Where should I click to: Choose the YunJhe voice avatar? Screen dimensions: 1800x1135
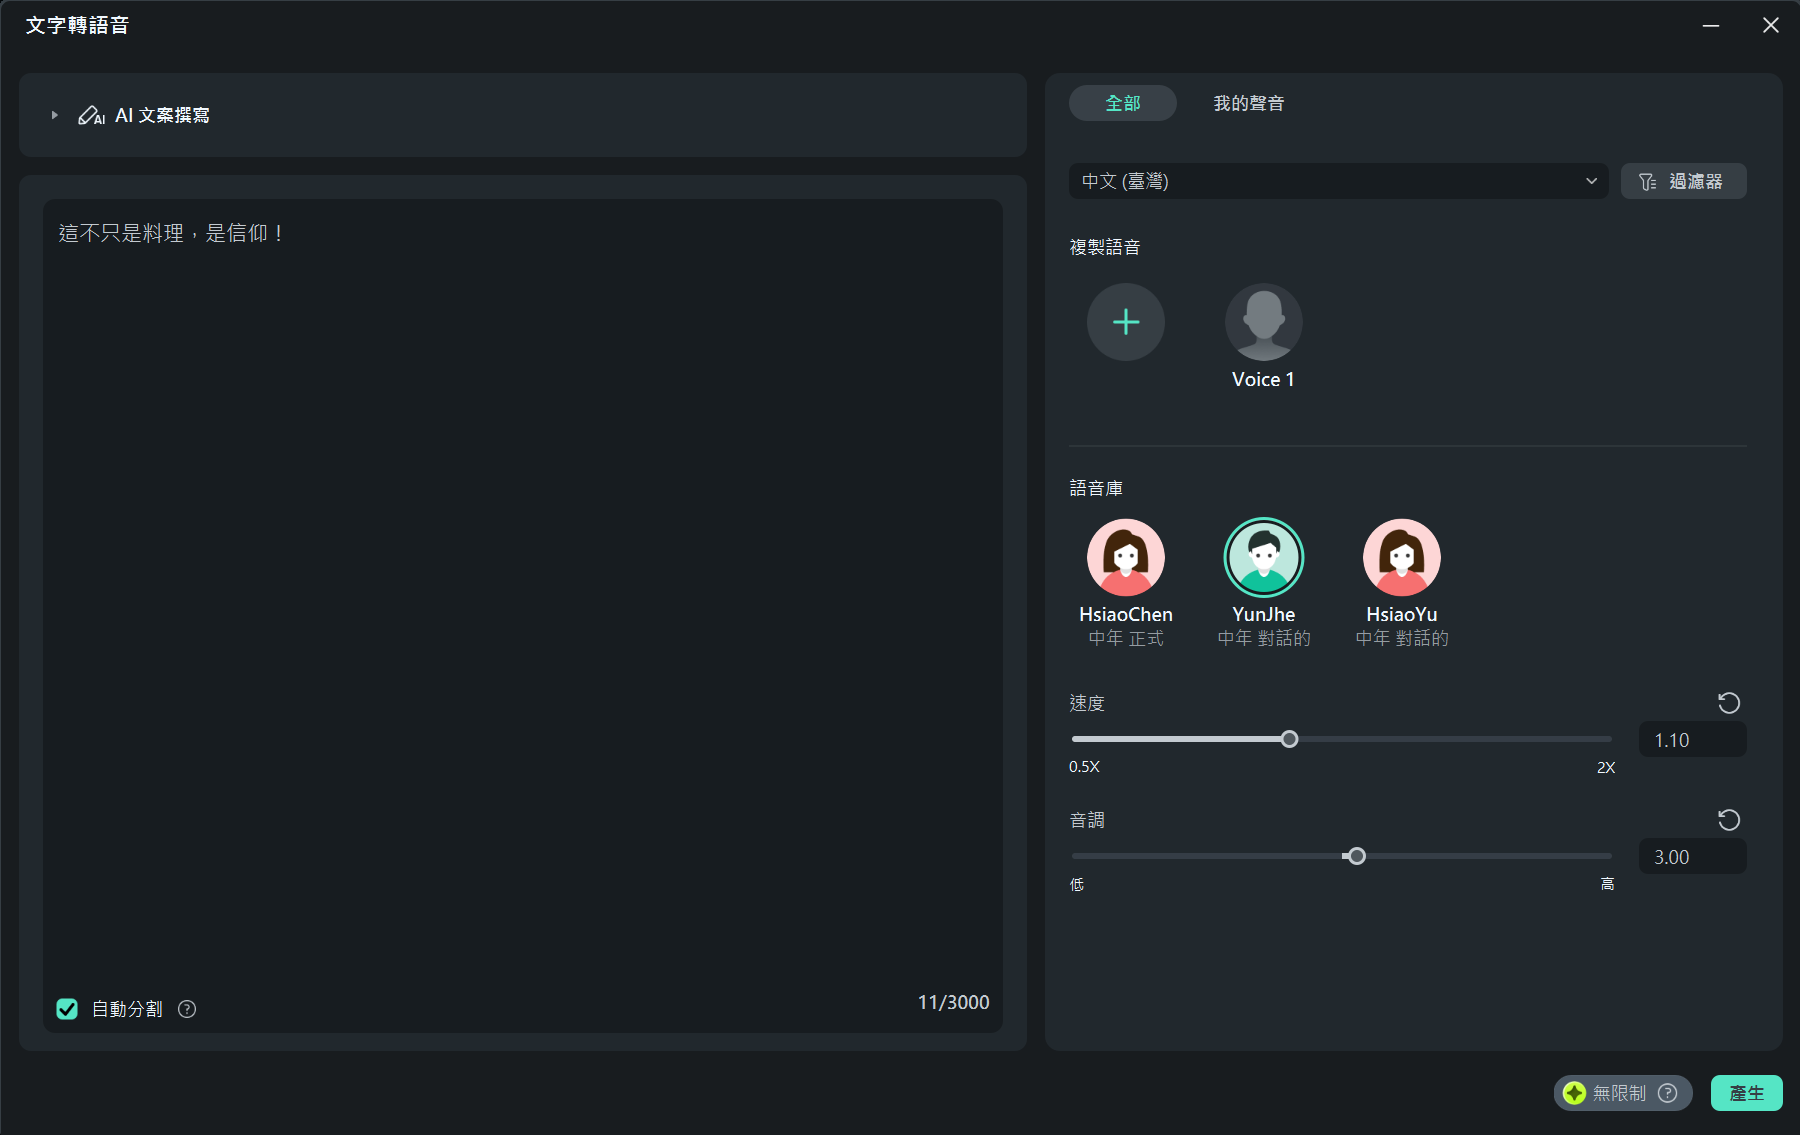click(1264, 557)
